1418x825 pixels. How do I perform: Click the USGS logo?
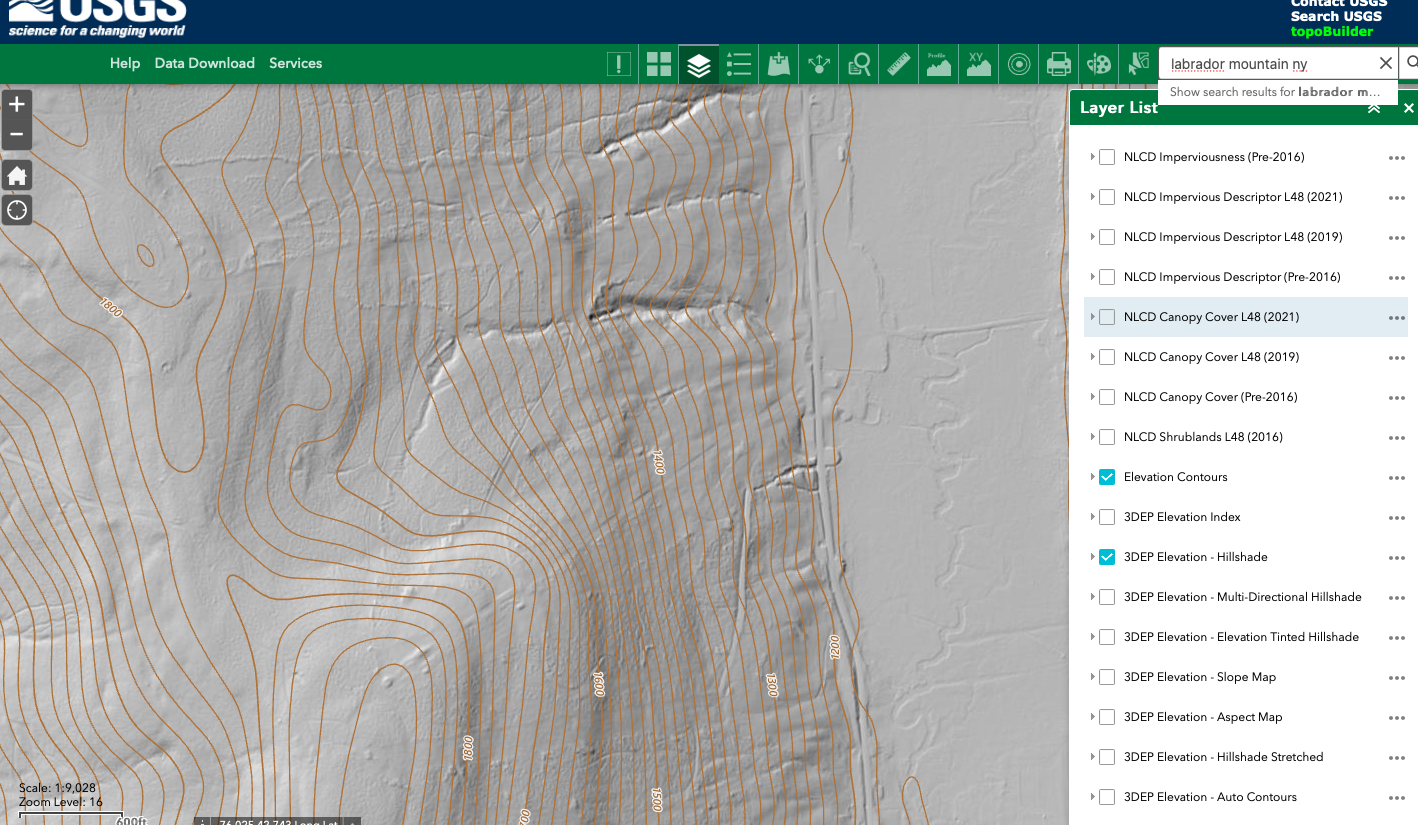click(97, 18)
